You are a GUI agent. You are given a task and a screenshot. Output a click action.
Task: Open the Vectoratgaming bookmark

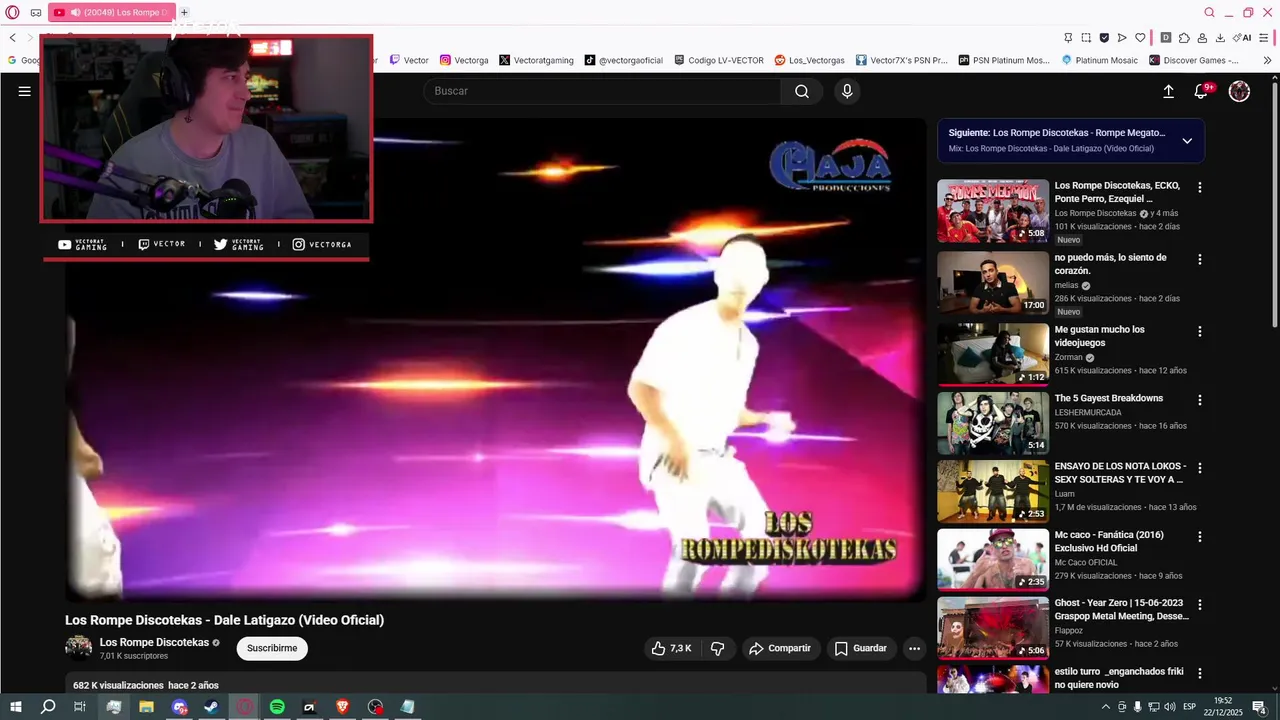(x=536, y=60)
